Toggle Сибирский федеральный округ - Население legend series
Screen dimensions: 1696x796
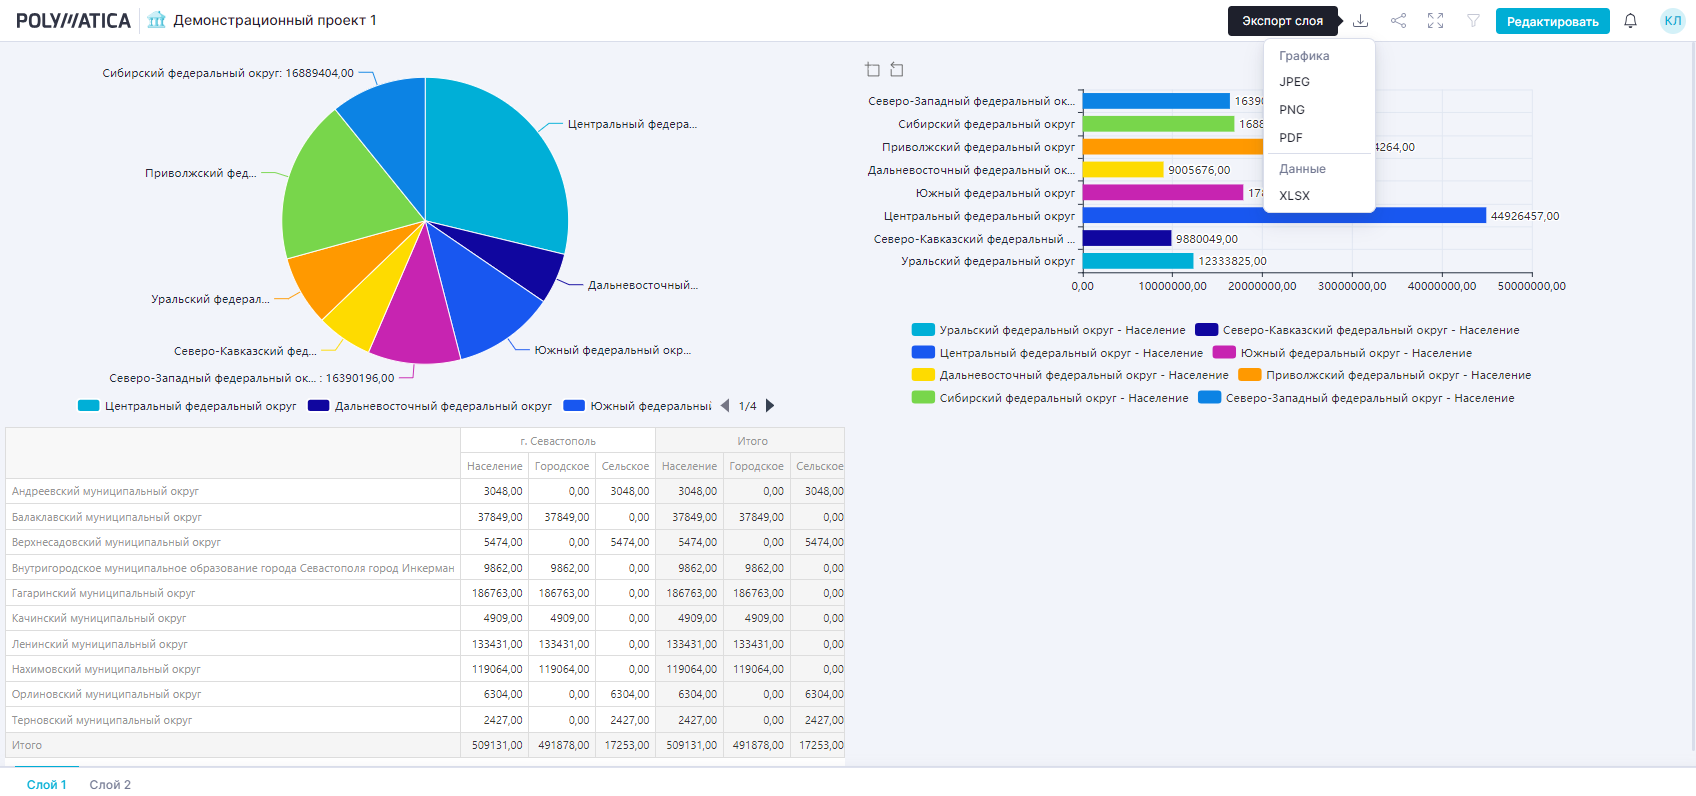coord(1050,398)
